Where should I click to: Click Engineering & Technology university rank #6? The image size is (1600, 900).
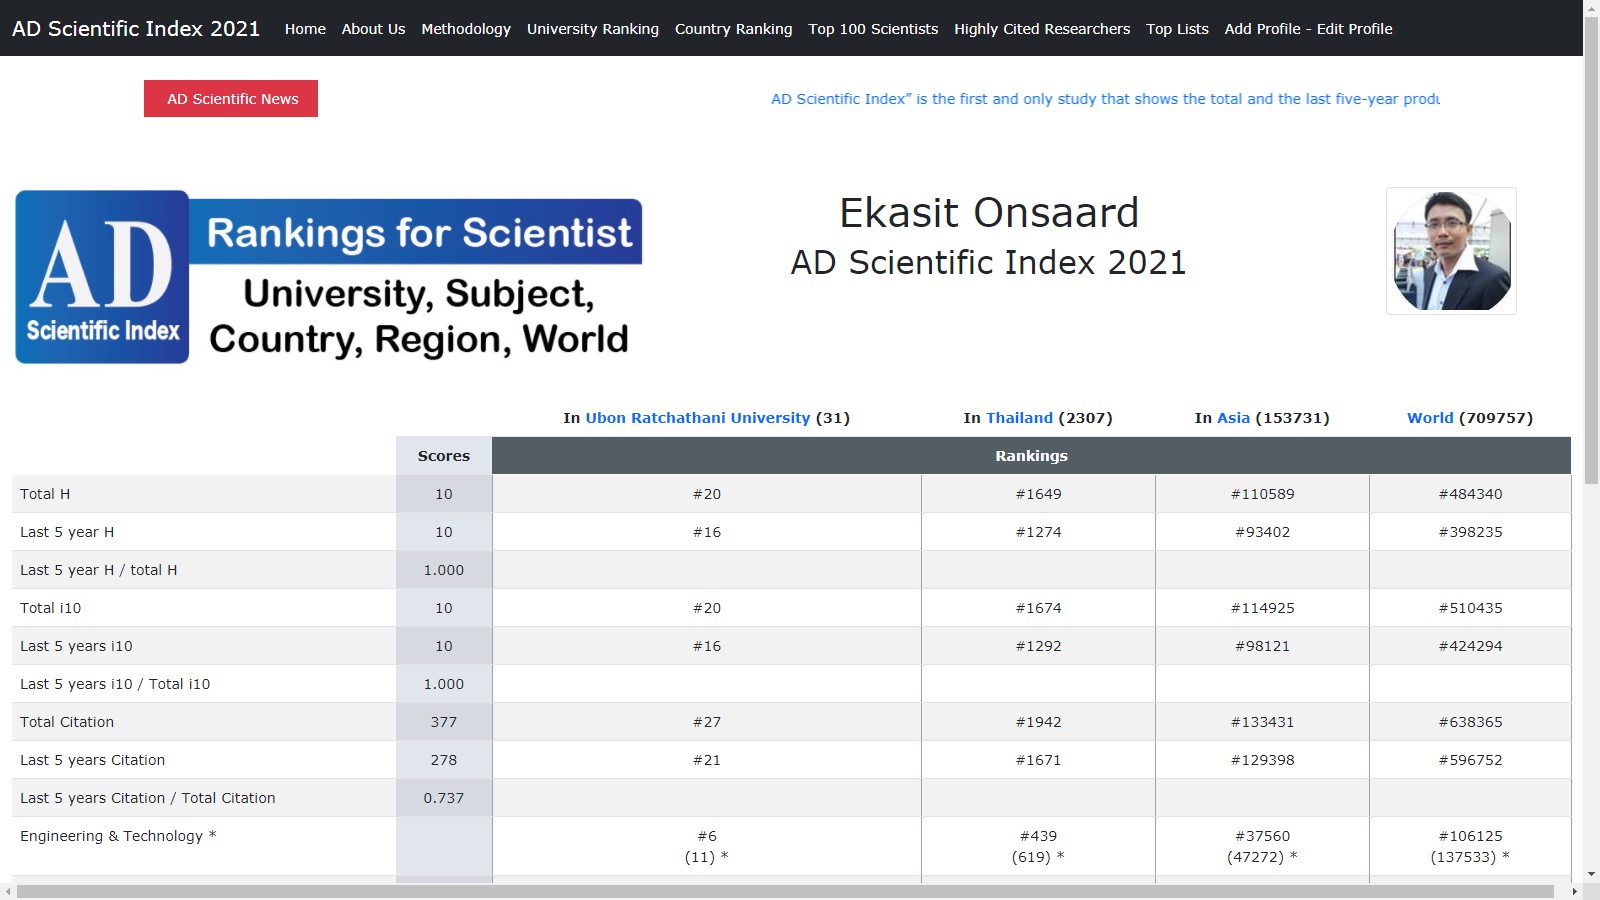707,836
